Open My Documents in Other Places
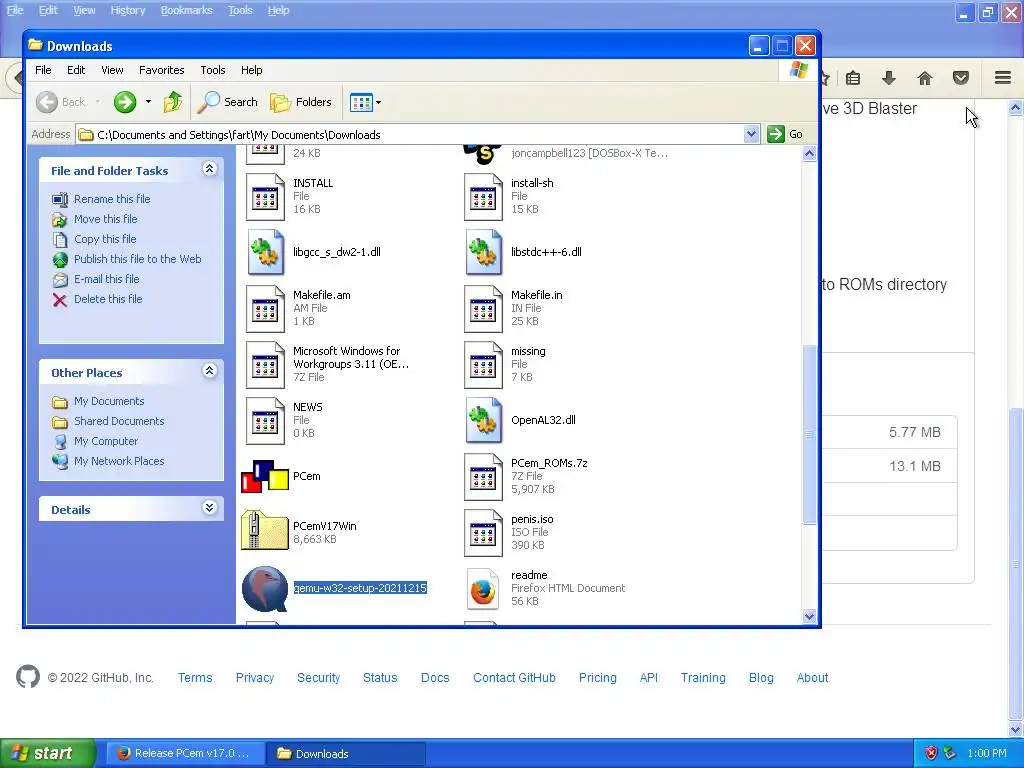Image resolution: width=1024 pixels, height=768 pixels. click(x=108, y=401)
